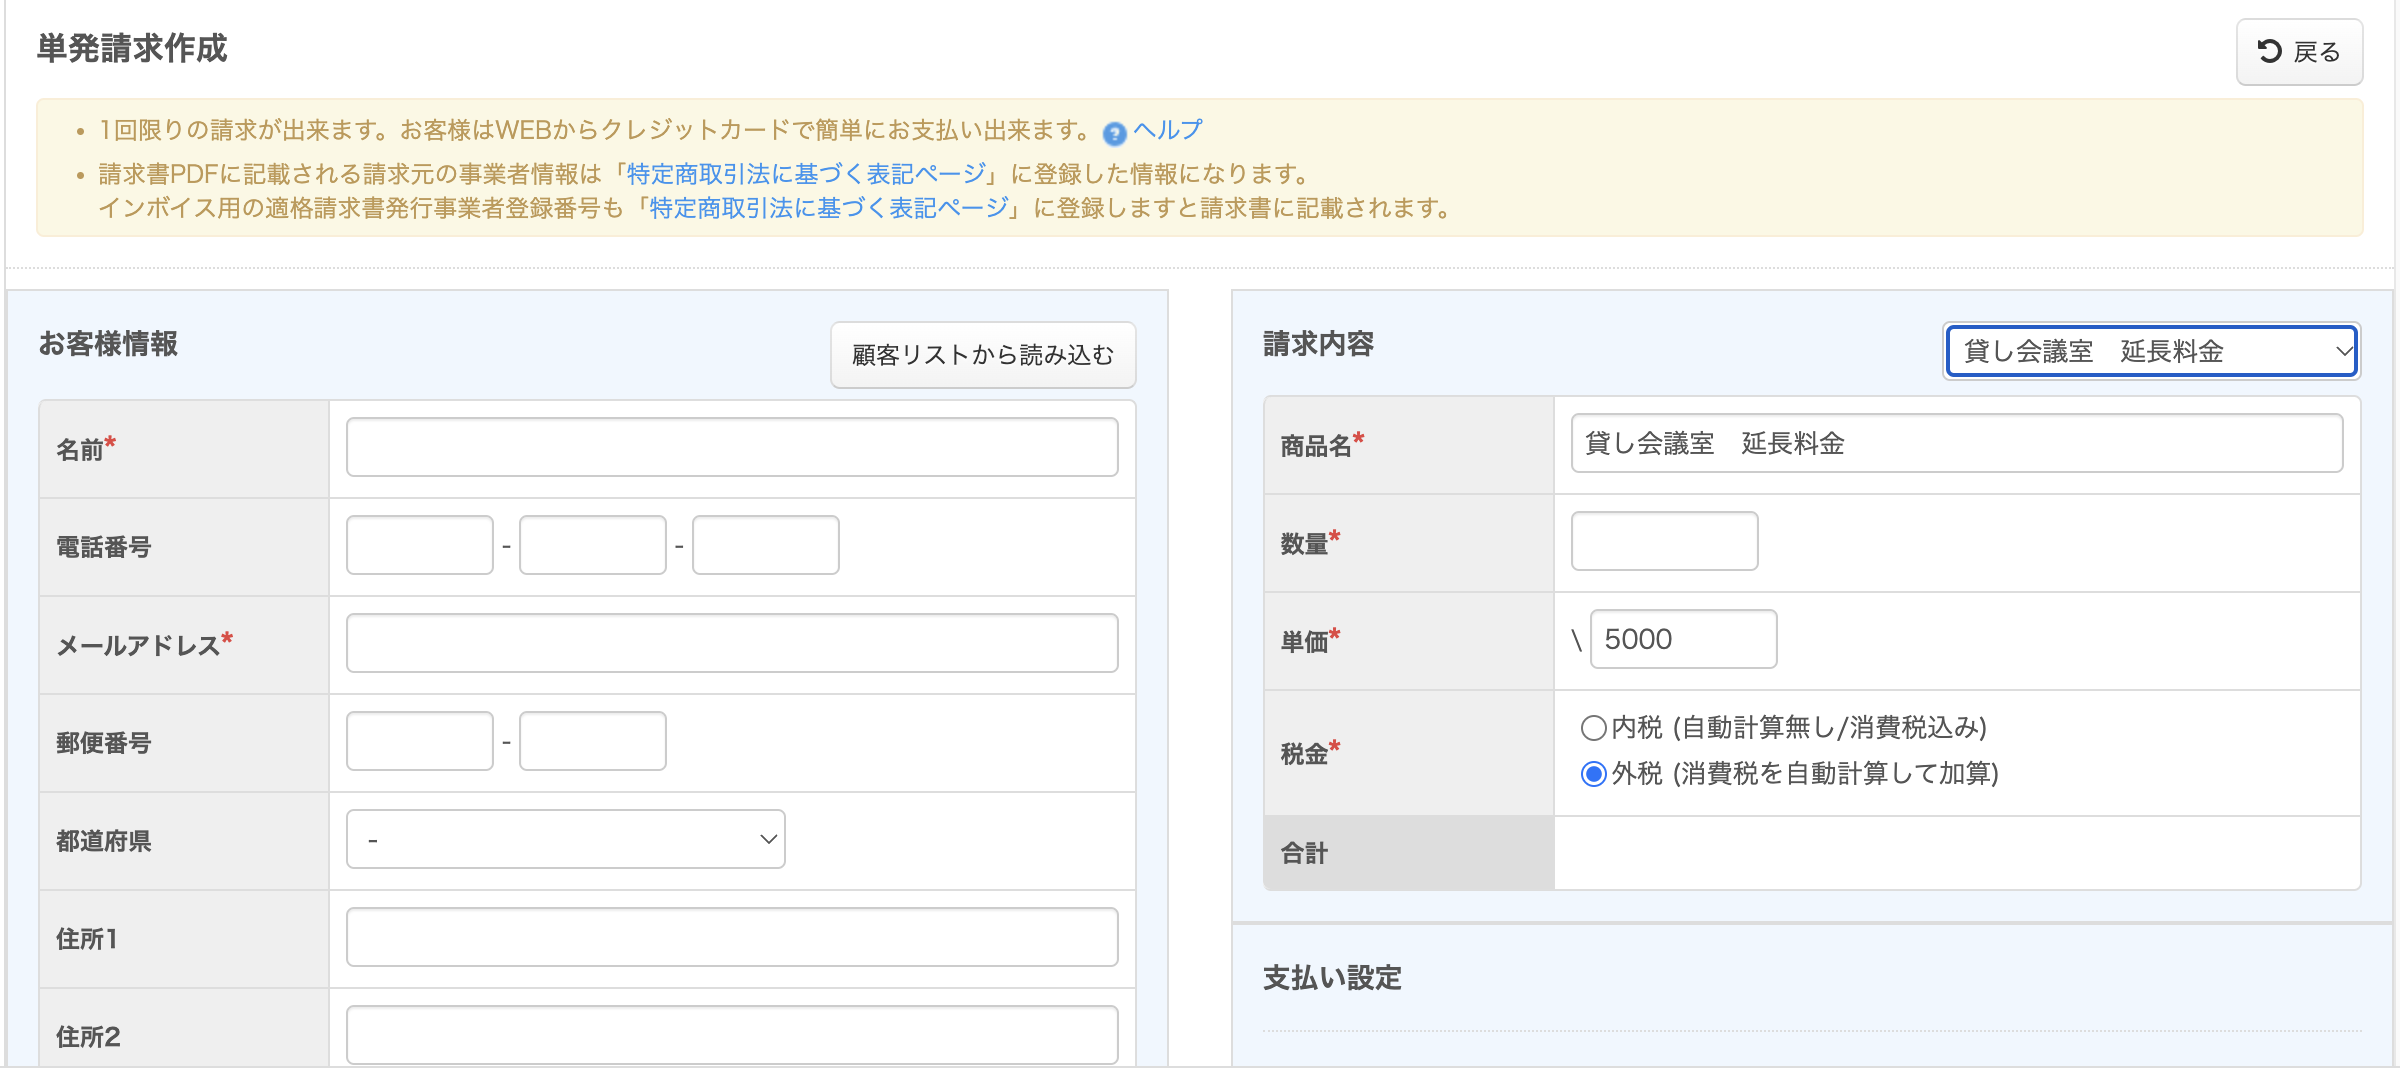
Task: Click the help question mark icon
Action: [1113, 130]
